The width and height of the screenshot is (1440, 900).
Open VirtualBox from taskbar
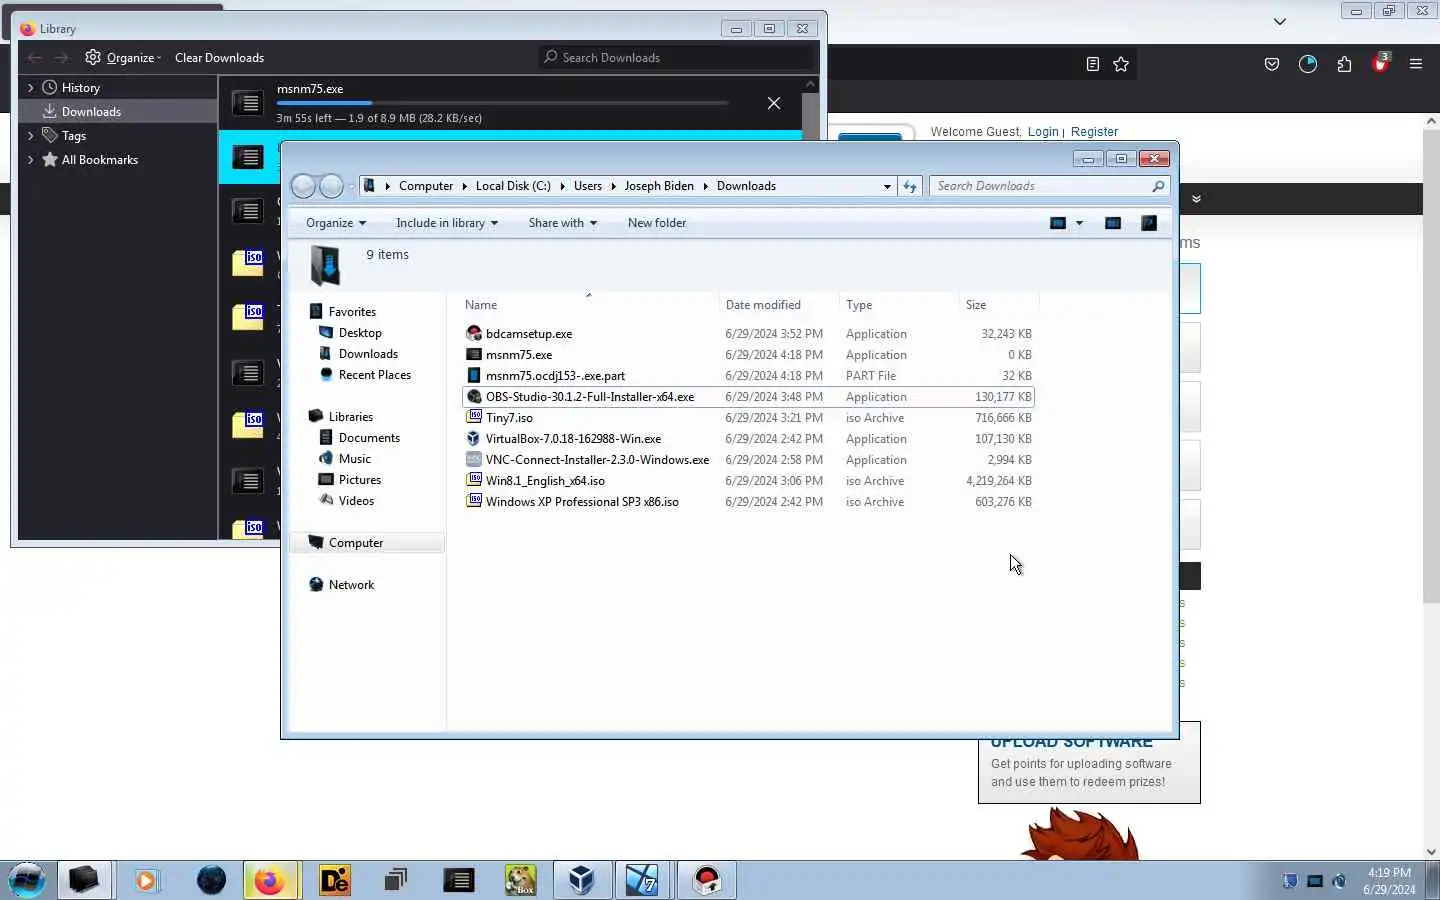tap(582, 880)
